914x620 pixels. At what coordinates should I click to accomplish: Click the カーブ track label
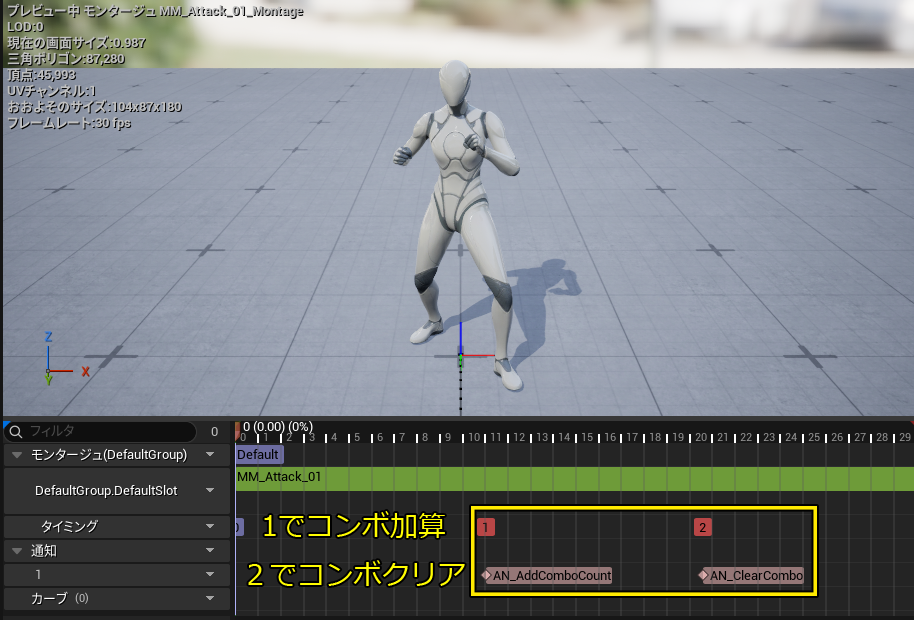click(50, 598)
